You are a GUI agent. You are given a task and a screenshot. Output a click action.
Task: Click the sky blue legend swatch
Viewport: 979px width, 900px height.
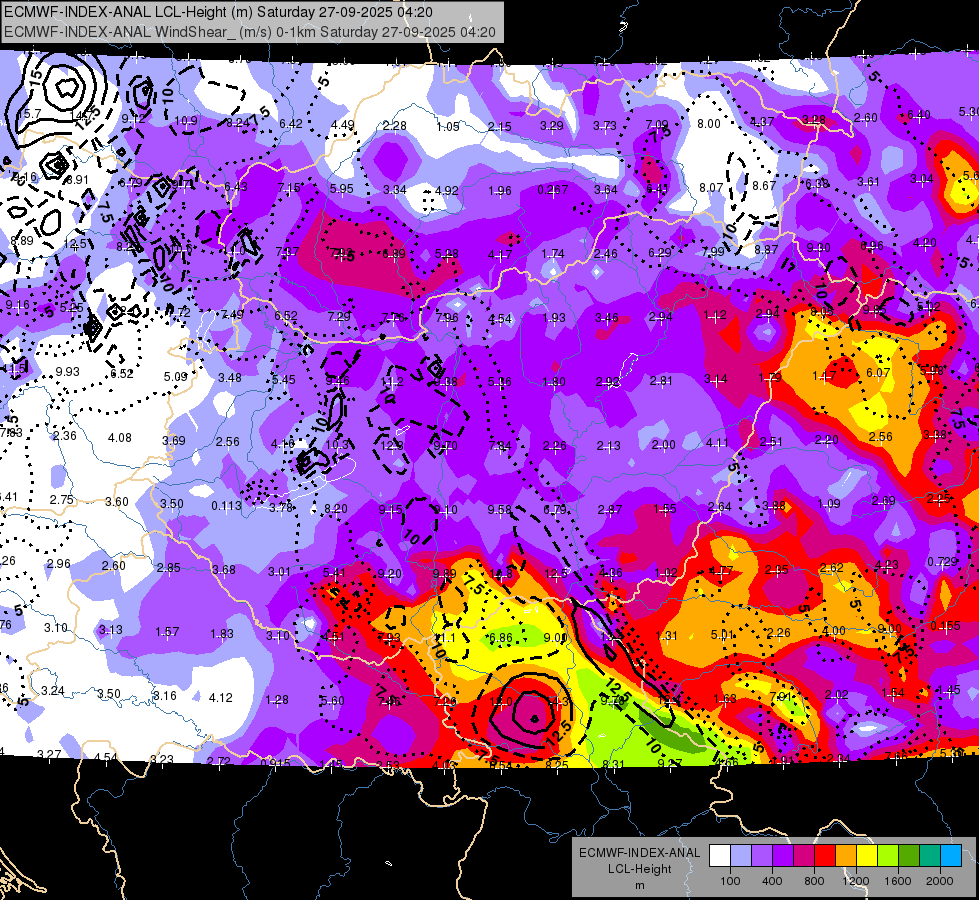(950, 855)
